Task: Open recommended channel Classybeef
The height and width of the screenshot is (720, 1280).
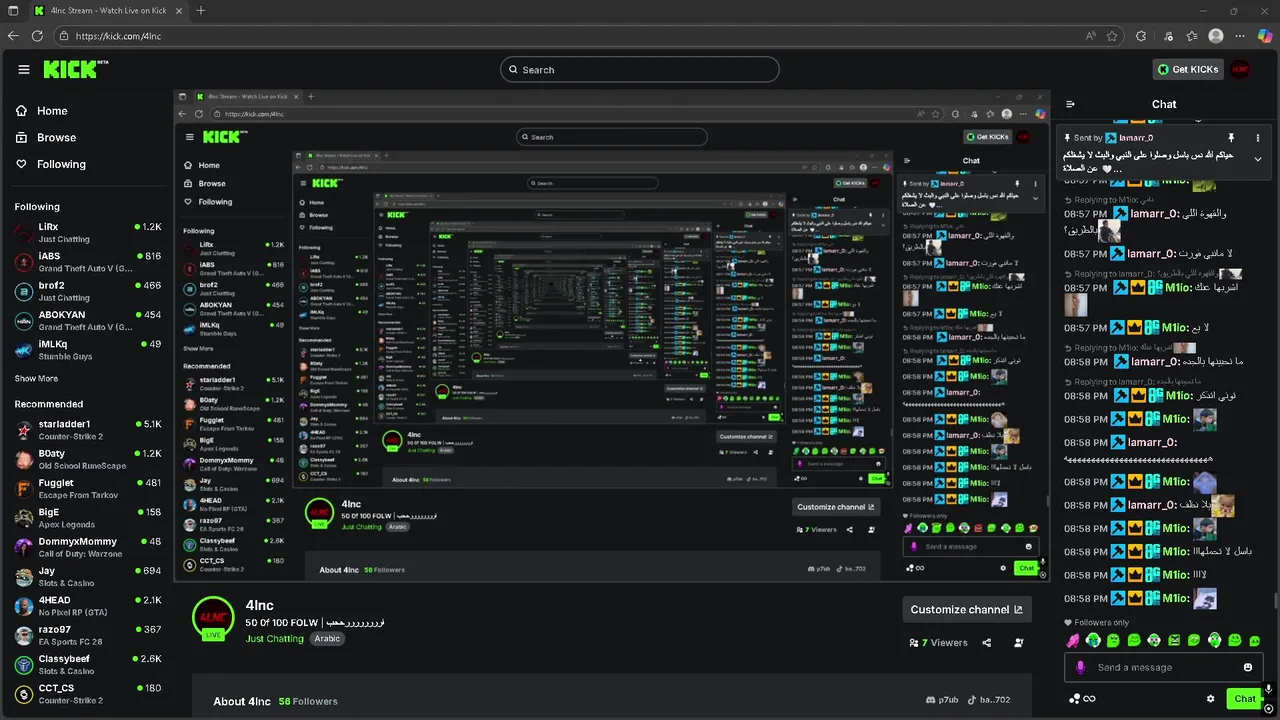Action: click(x=87, y=665)
